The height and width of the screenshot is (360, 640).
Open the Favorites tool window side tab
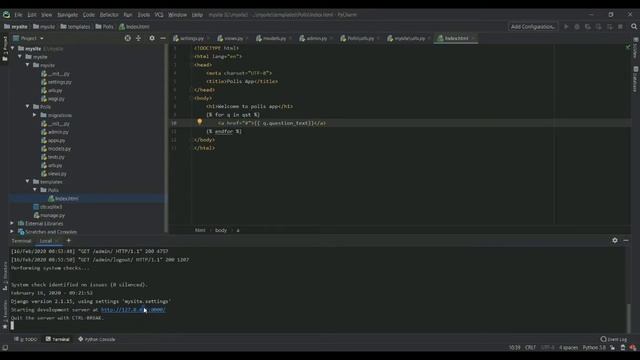coord(5,314)
